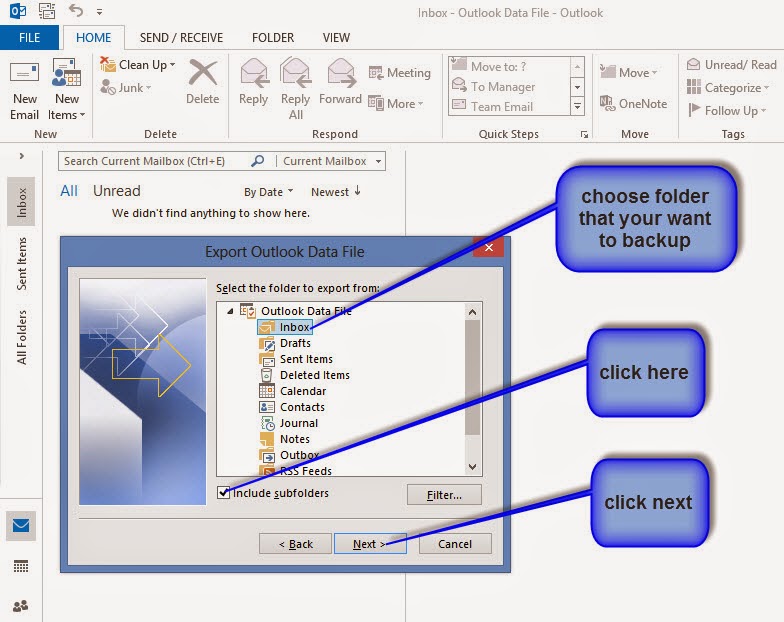The image size is (784, 622).
Task: Click All Folders in collapsed pane
Action: [22, 337]
